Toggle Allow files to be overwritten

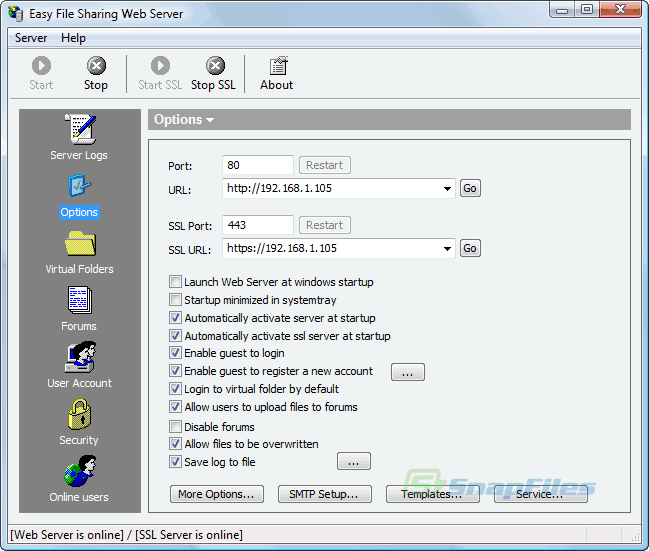[175, 444]
